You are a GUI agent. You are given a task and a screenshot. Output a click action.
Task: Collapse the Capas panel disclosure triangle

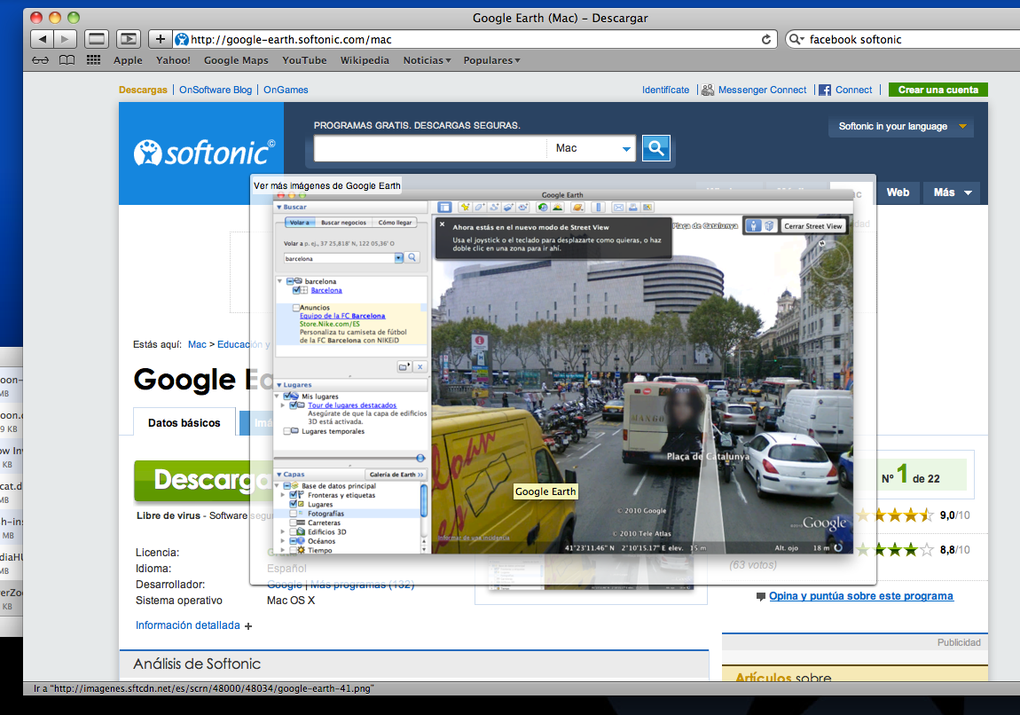(279, 474)
